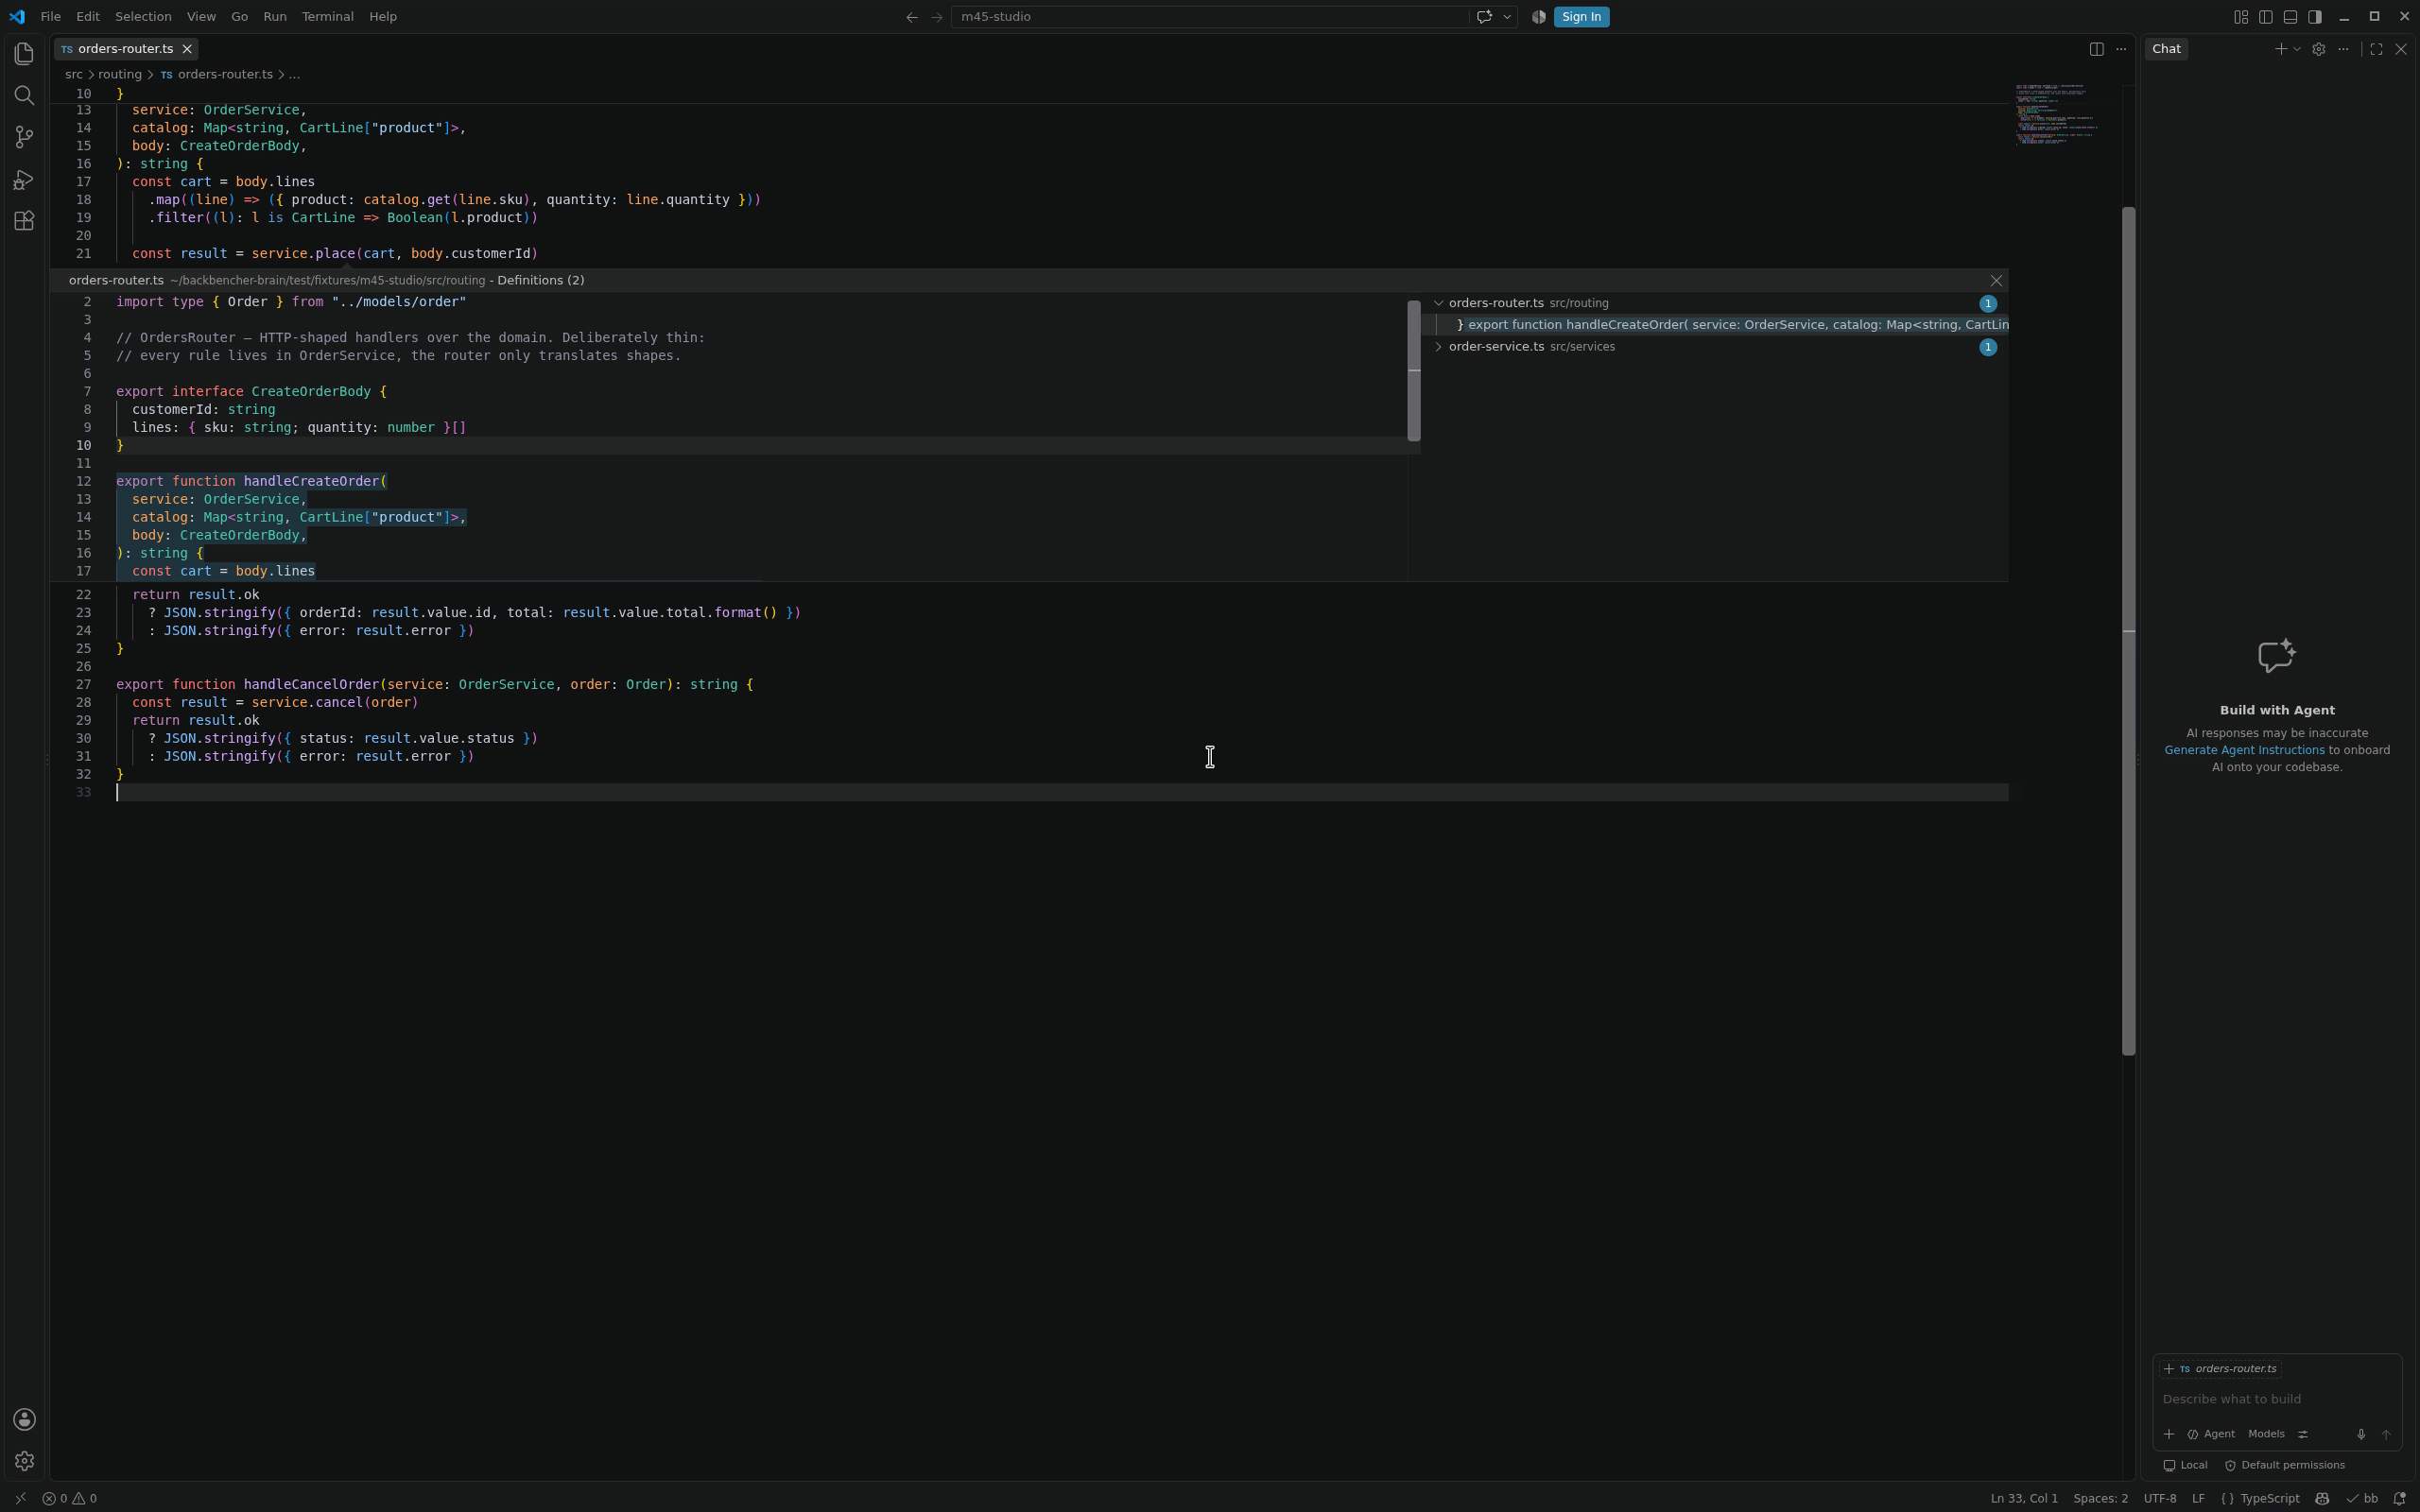This screenshot has width=2420, height=1512.
Task: Open the Local session target picker
Action: tap(2186, 1465)
